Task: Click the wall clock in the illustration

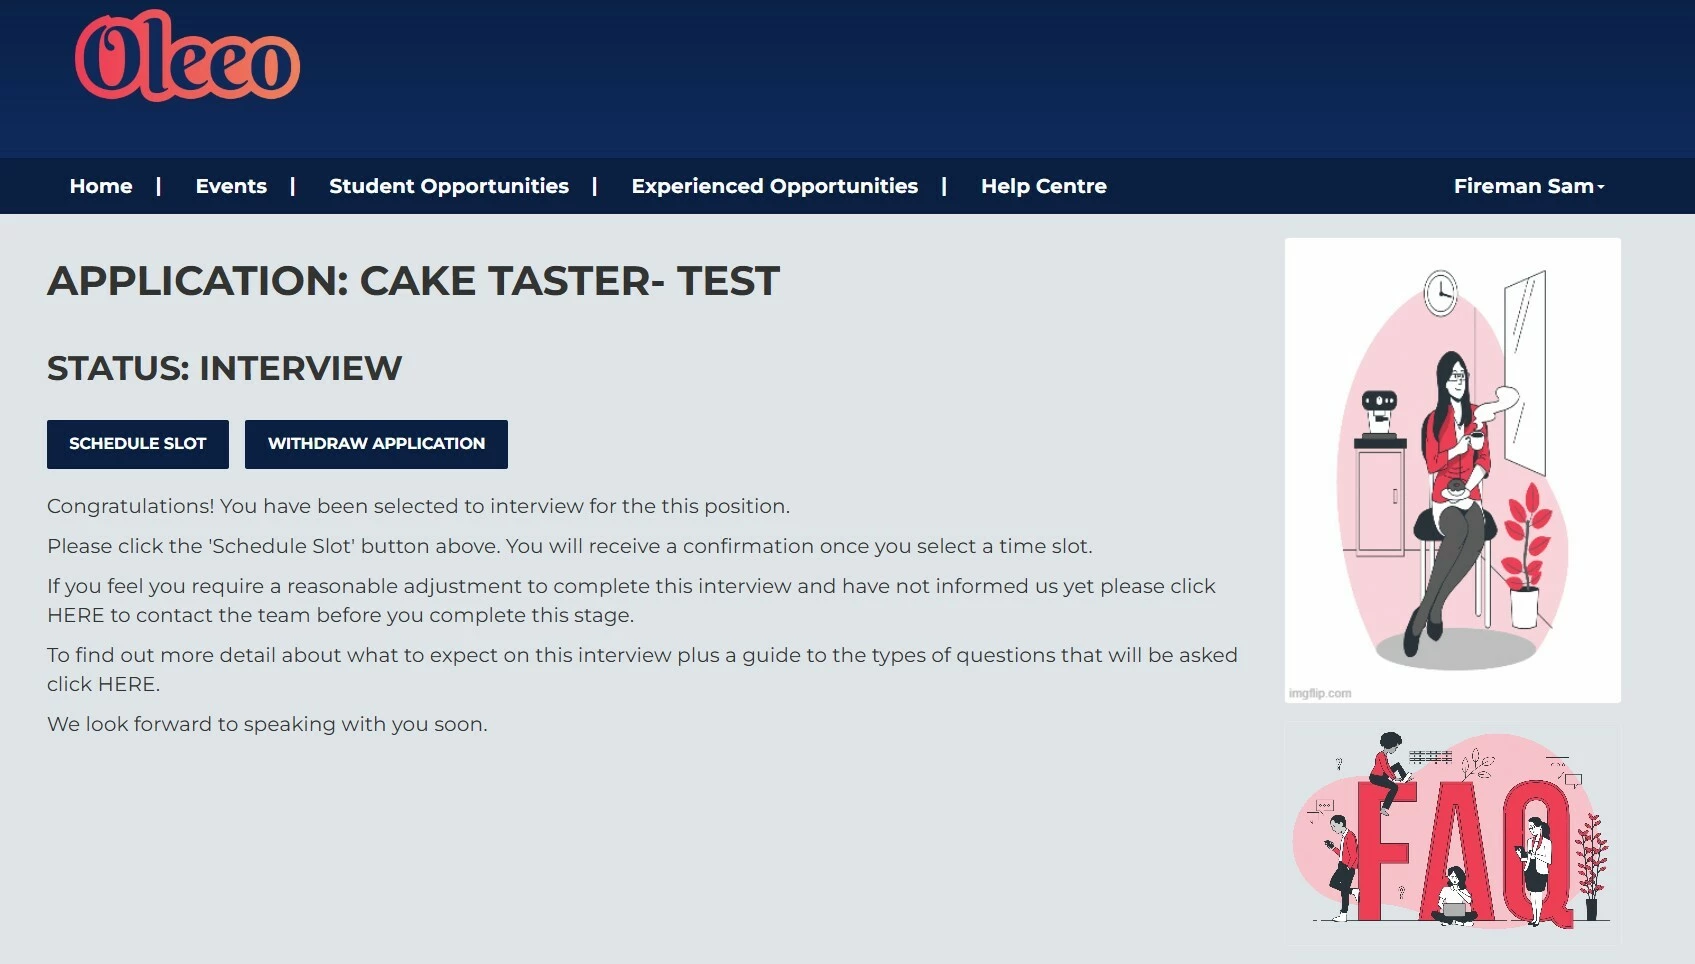Action: pos(1440,293)
